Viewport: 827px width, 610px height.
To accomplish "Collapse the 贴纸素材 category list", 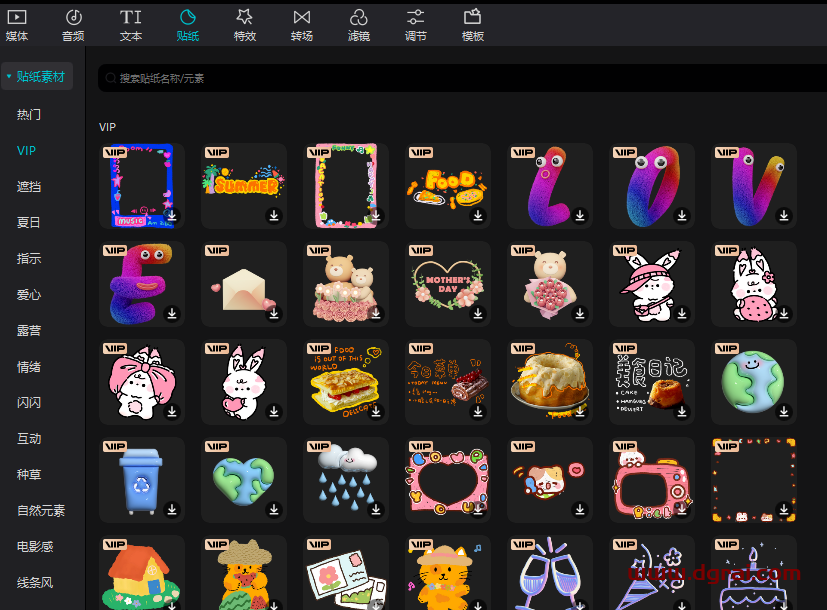I will click(37, 76).
